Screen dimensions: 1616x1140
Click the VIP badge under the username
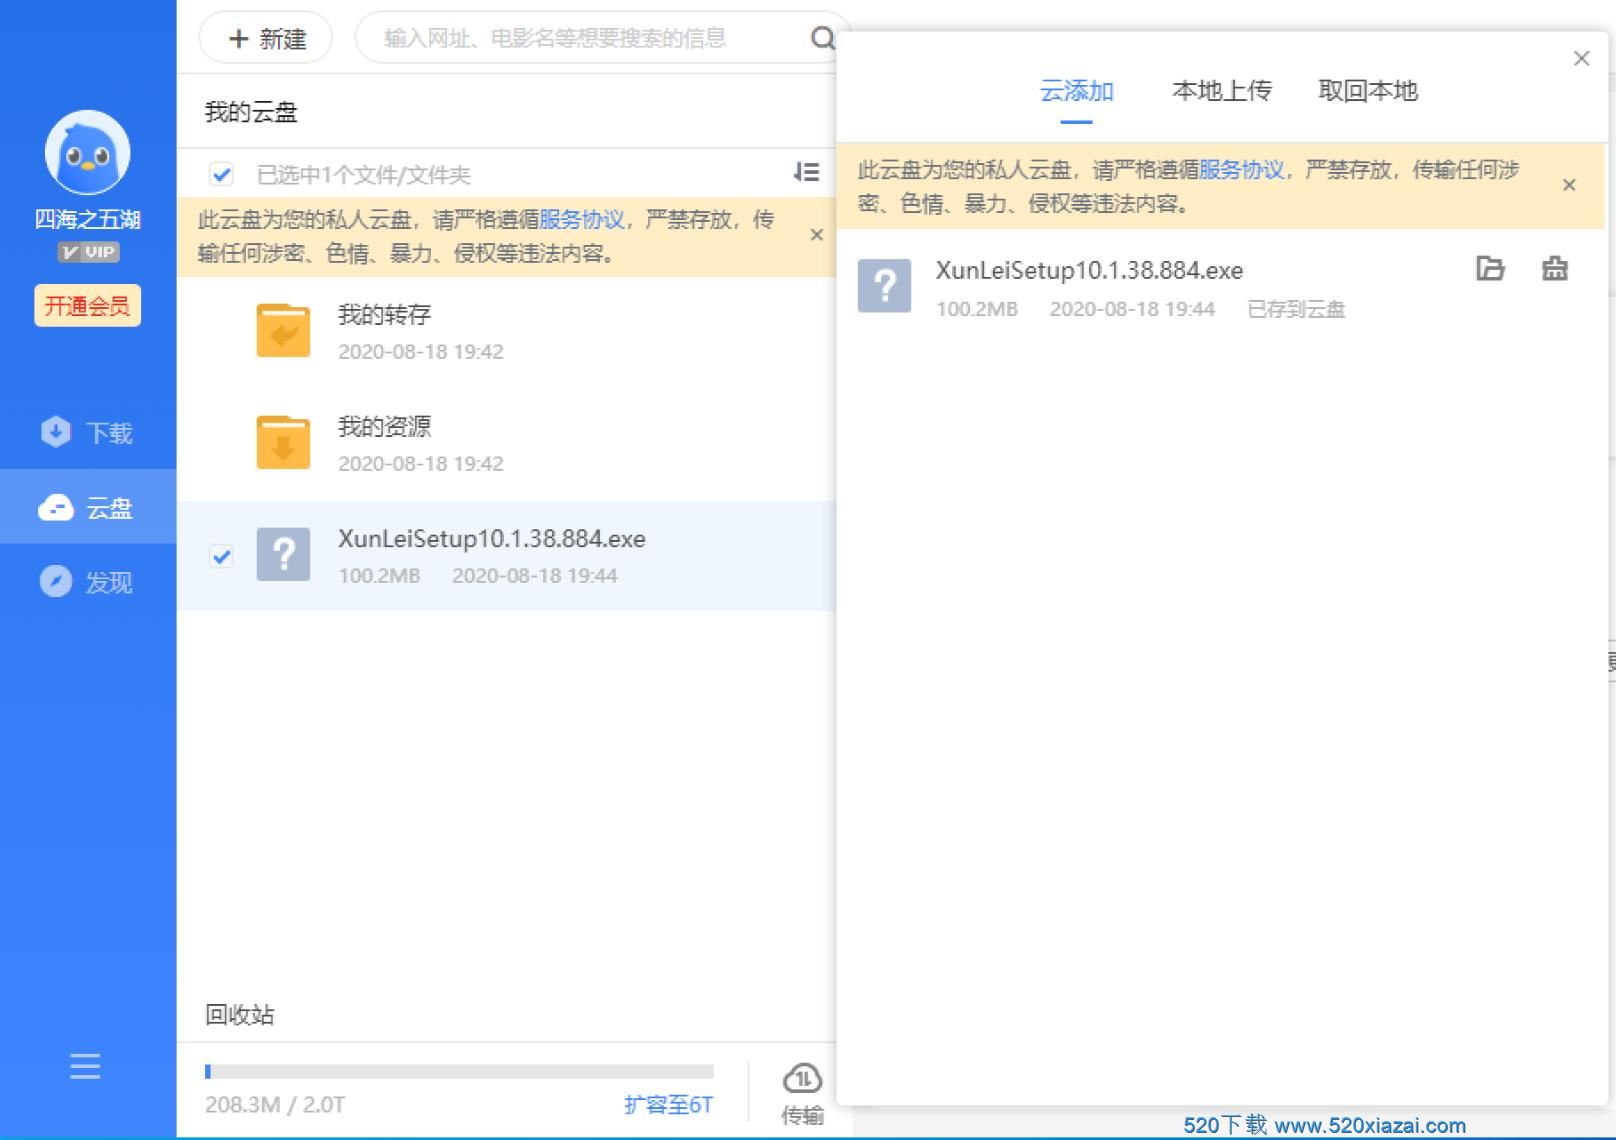88,252
